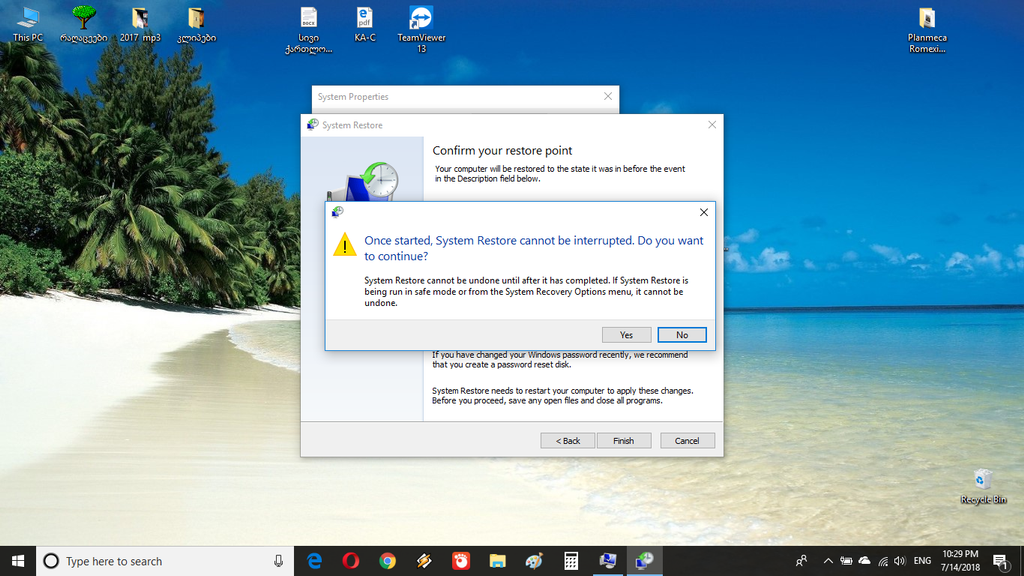Viewport: 1024px width, 576px height.
Task: Select the Recycle Bin icon
Action: point(983,487)
